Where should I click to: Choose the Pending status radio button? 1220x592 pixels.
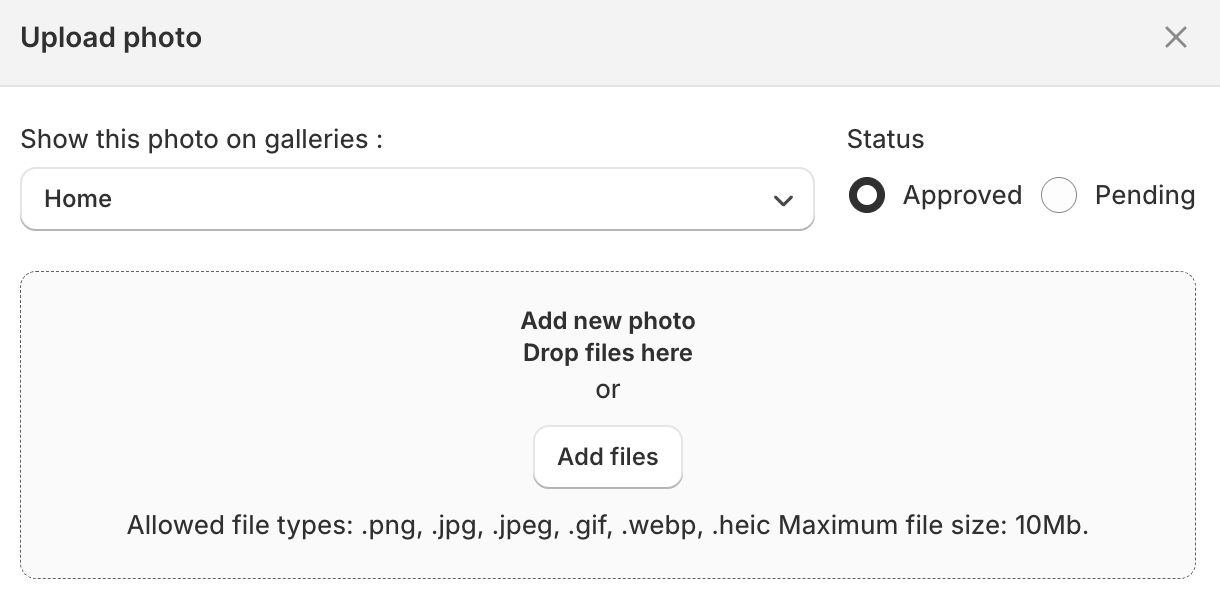coord(1058,195)
